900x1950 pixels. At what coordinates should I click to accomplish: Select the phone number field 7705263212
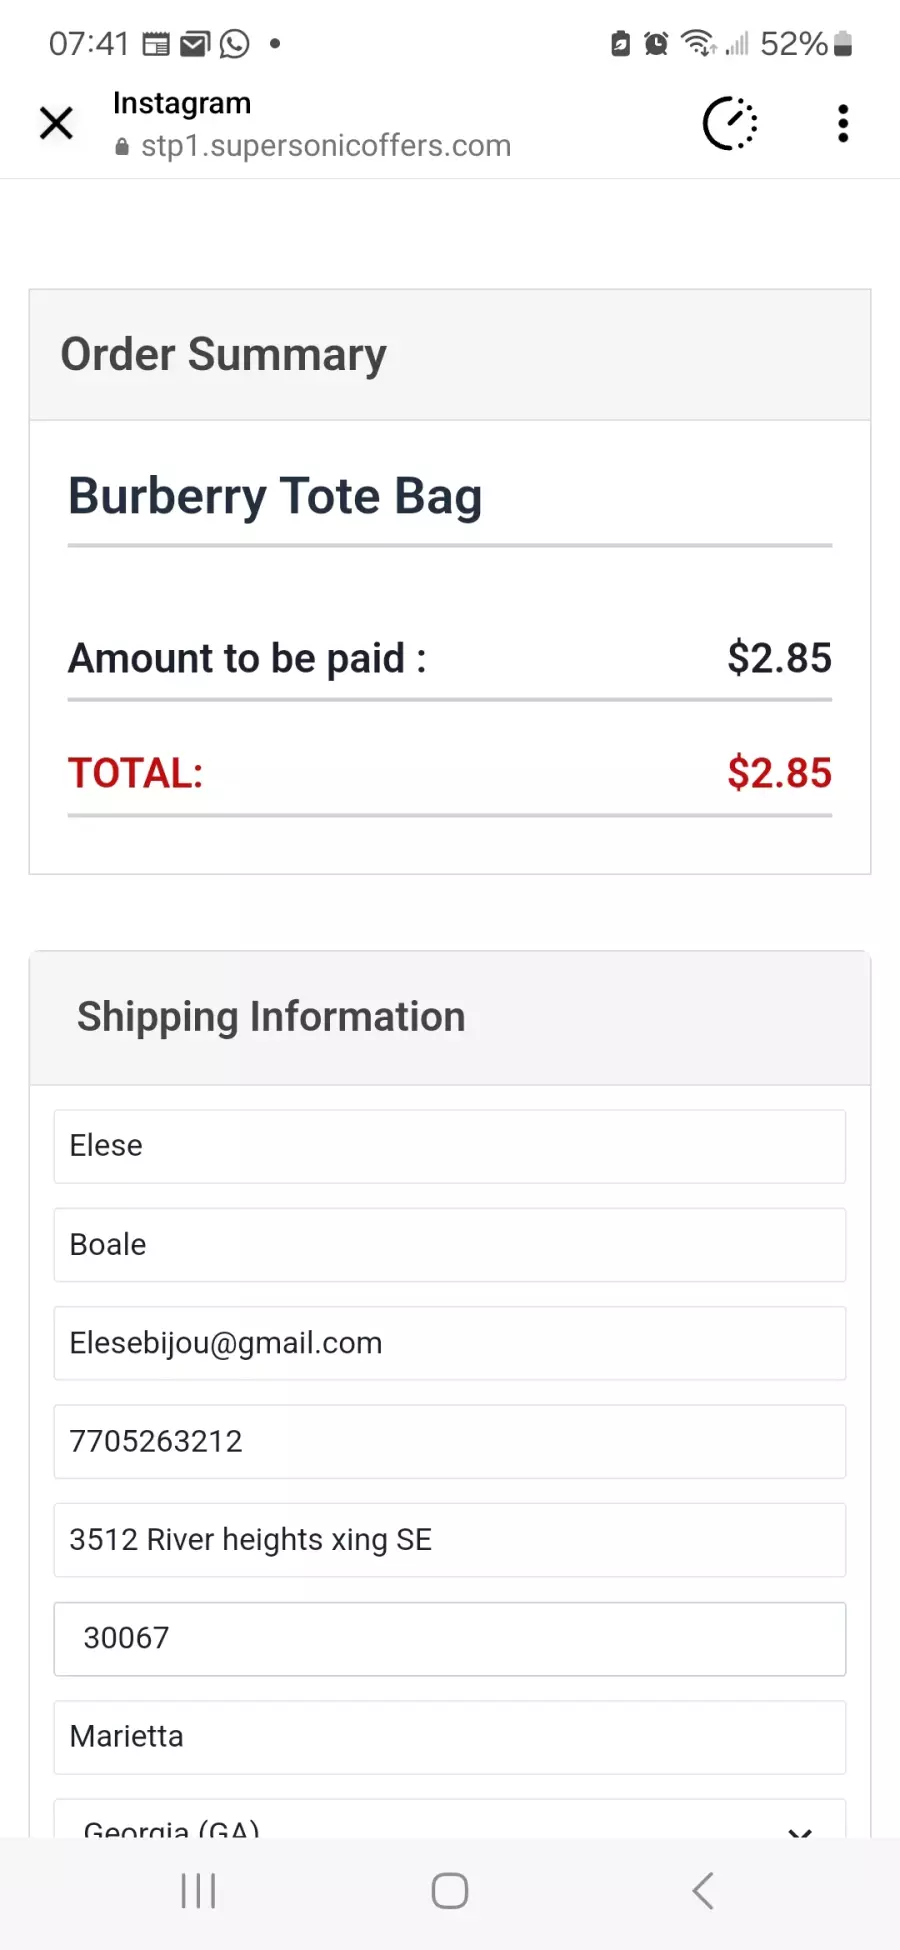(x=450, y=1441)
